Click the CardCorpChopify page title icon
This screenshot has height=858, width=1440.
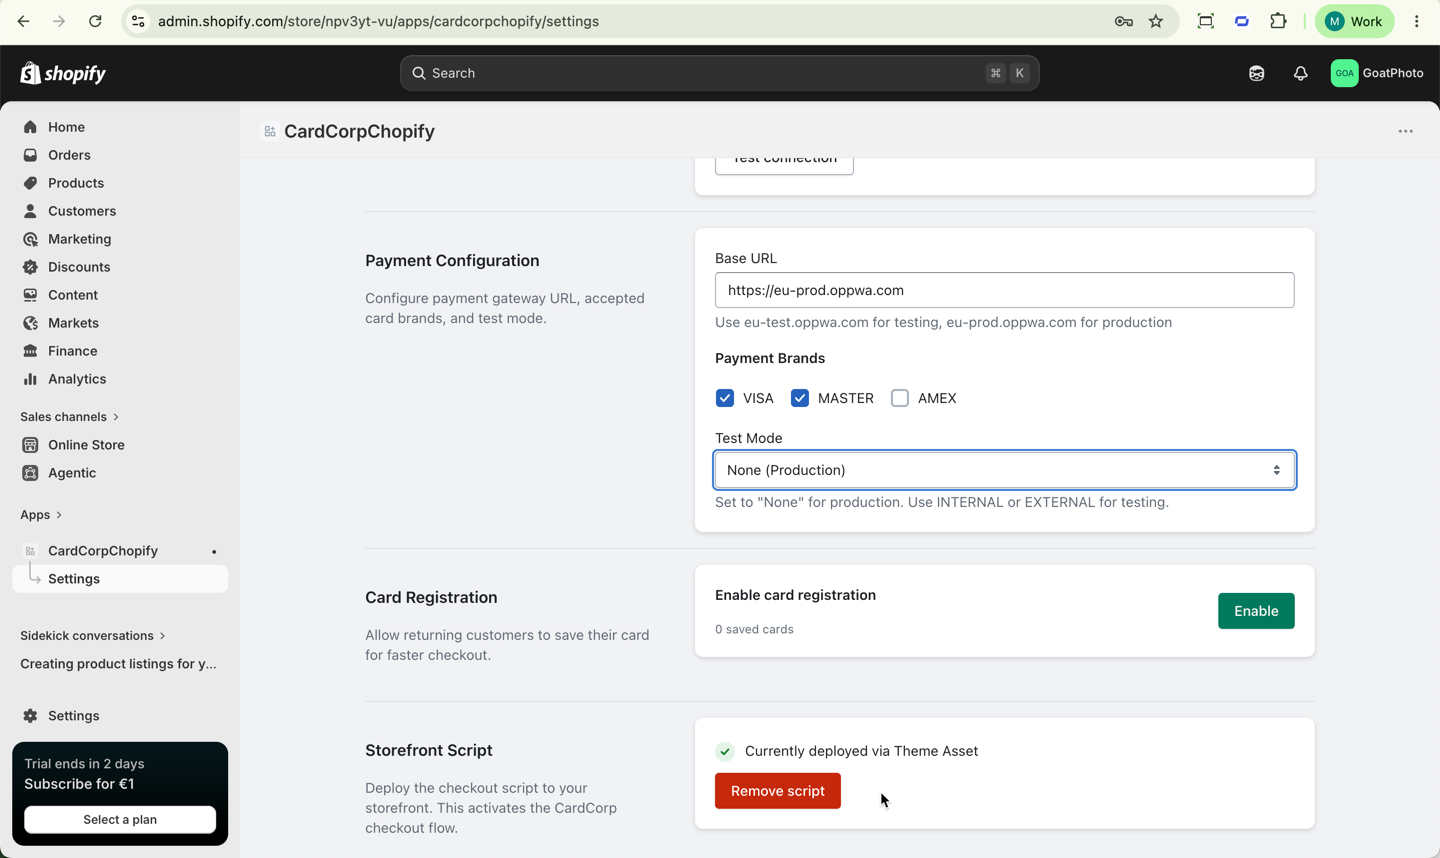[270, 131]
